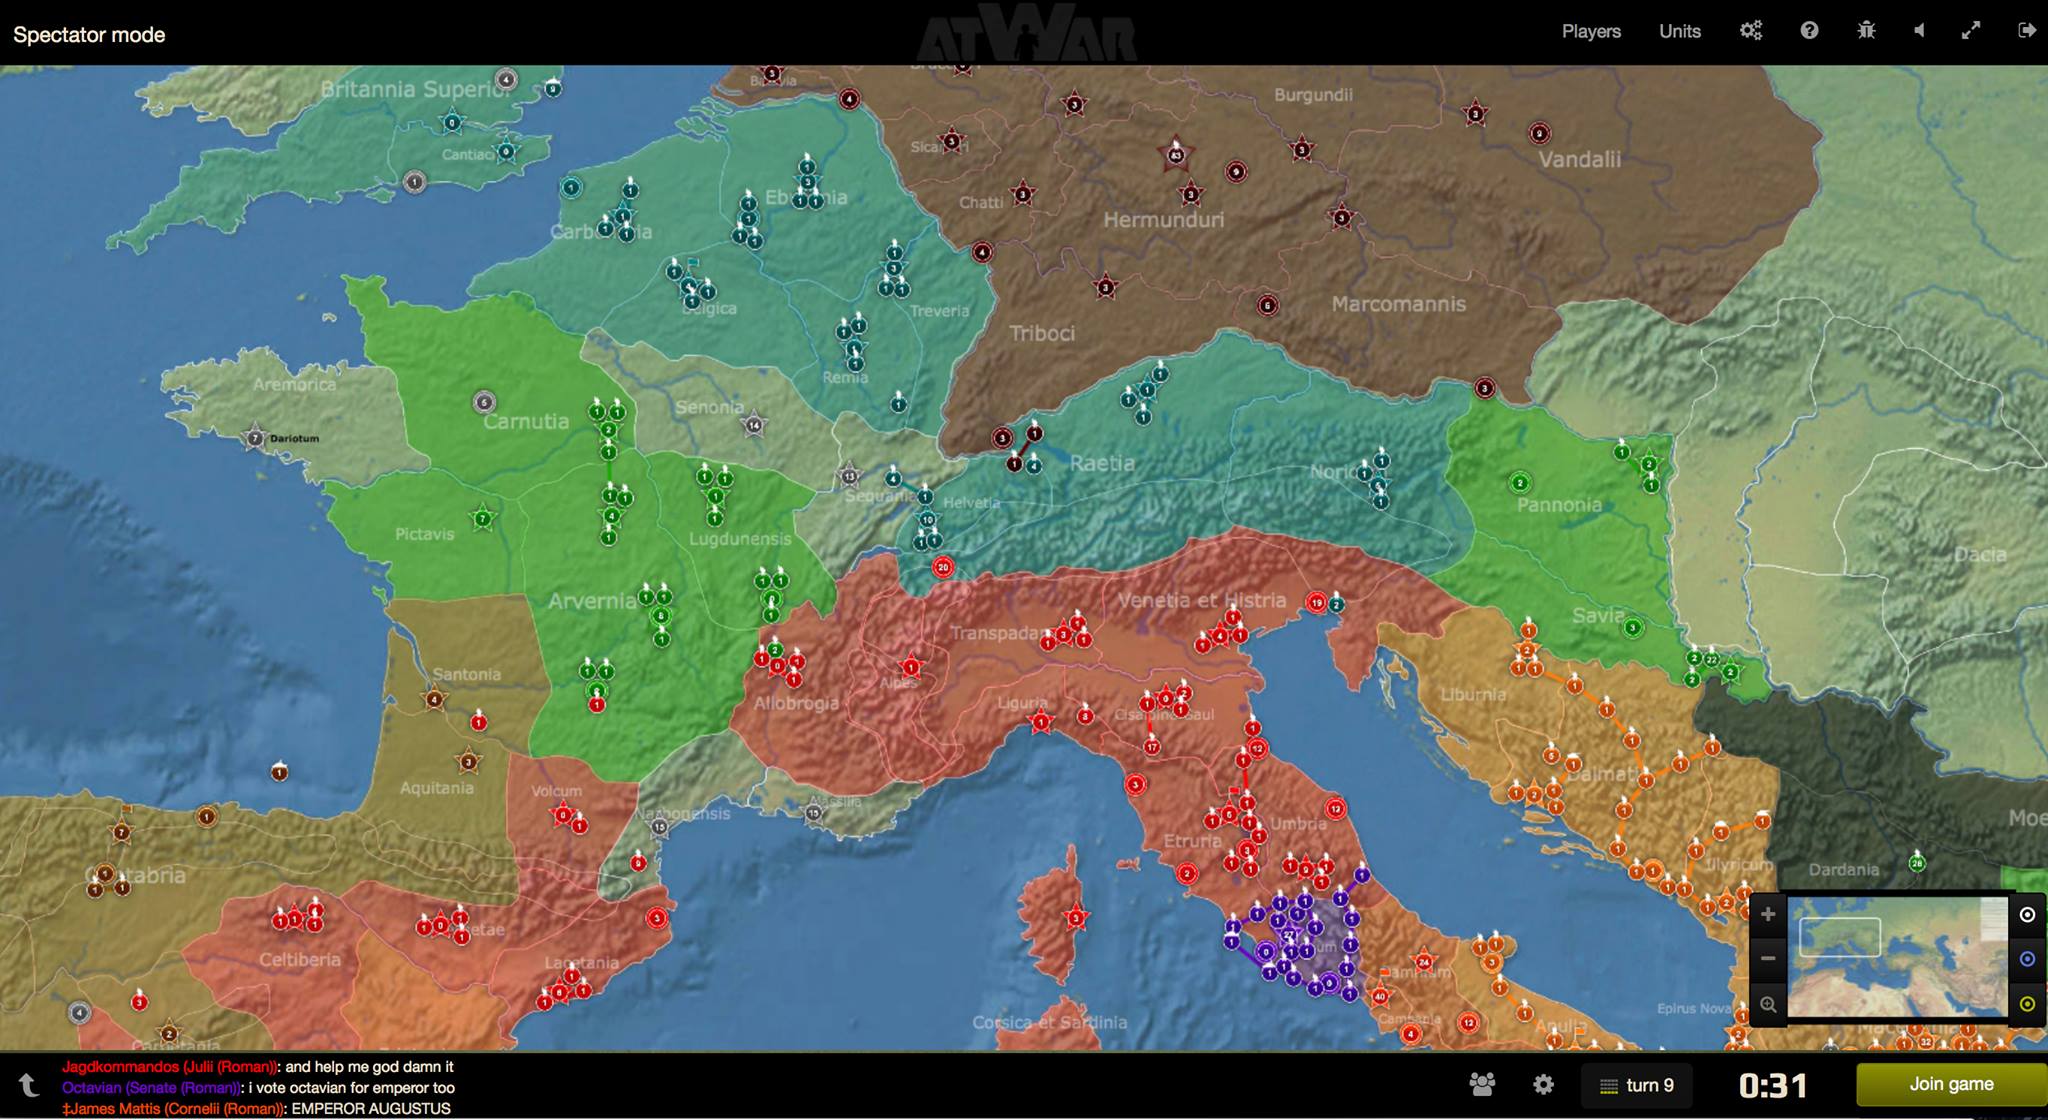This screenshot has width=2048, height=1120.
Task: Select the gray city 6 in Carnutia
Action: pyautogui.click(x=484, y=402)
